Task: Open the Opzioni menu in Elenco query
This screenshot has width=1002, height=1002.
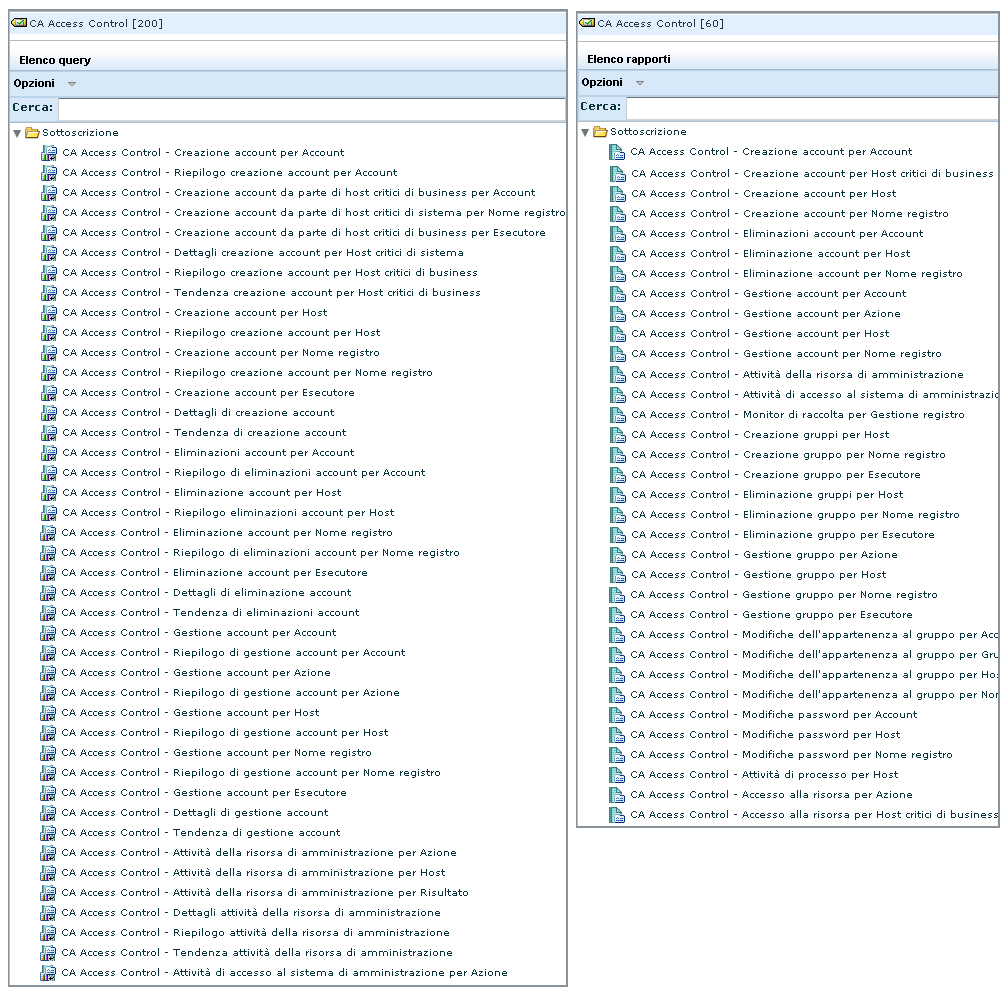Action: [x=33, y=84]
